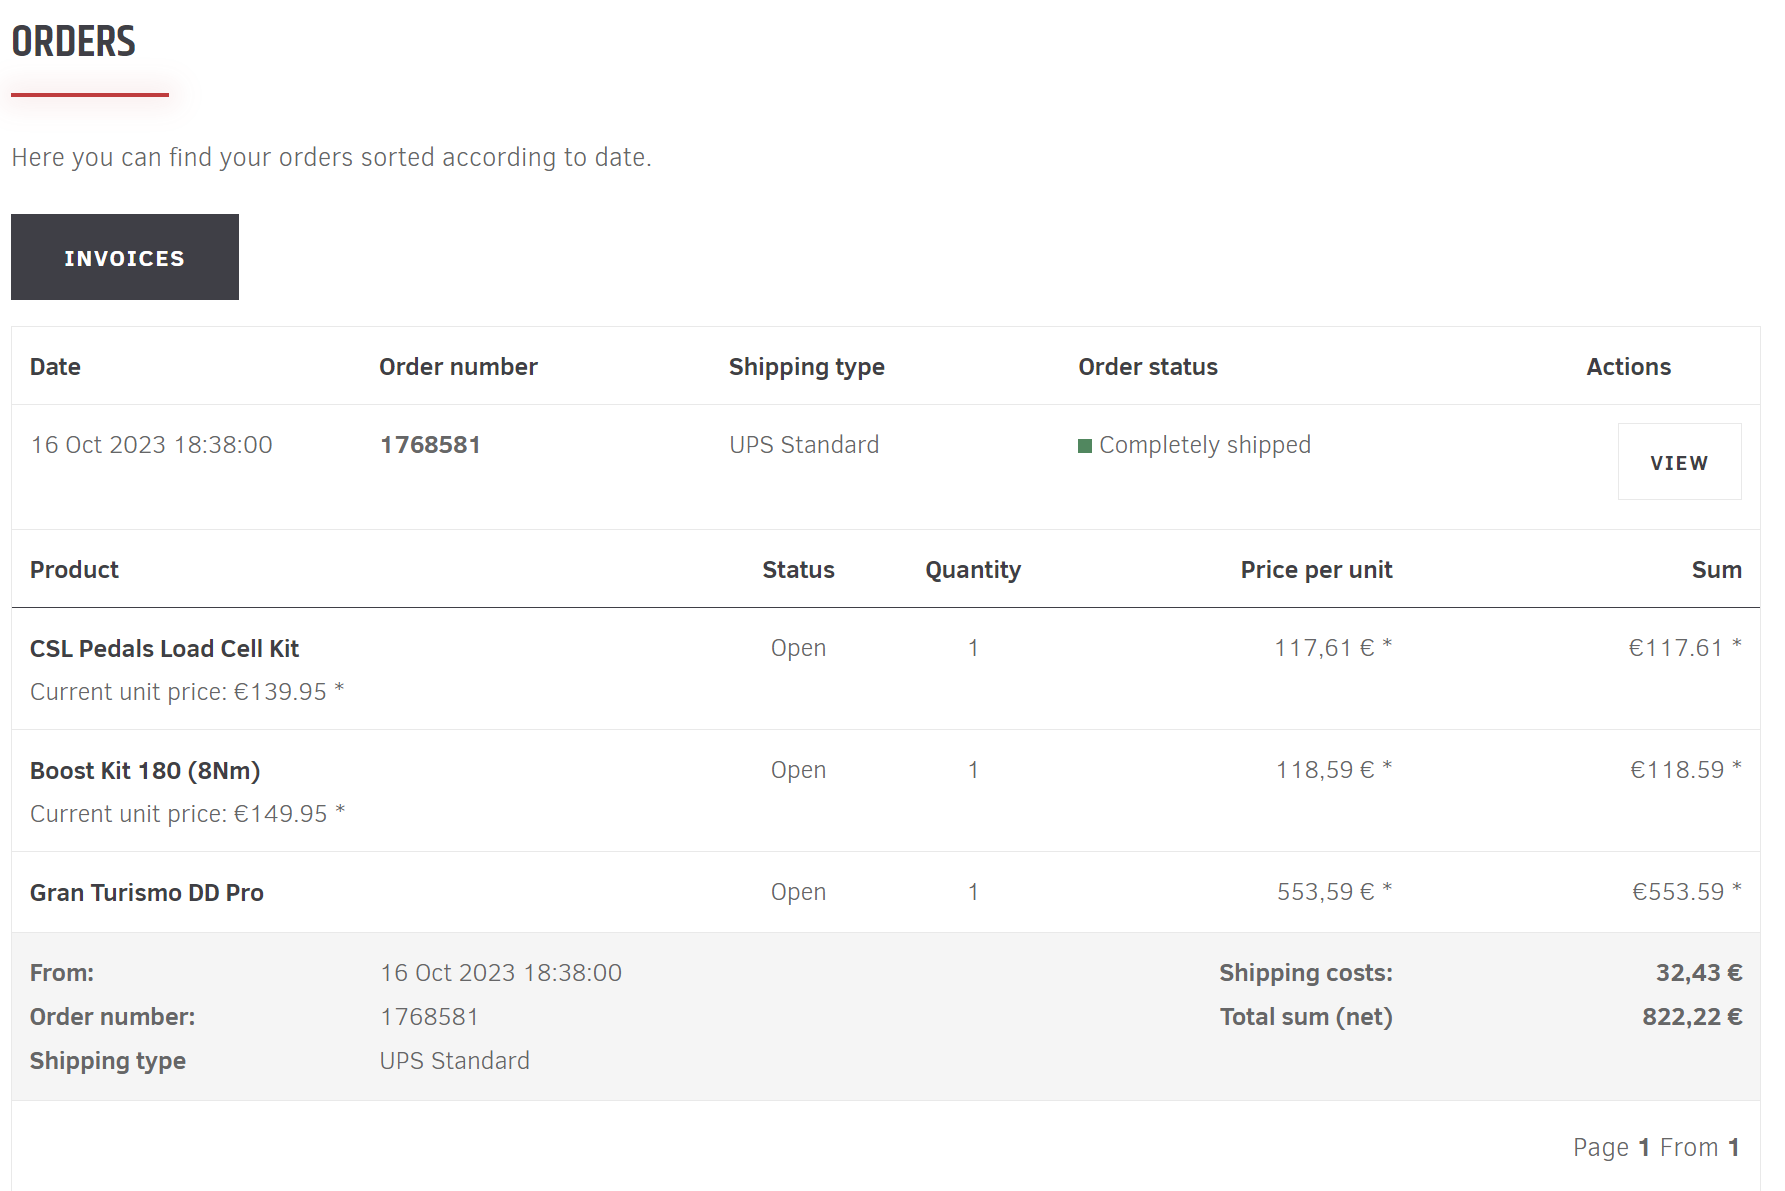Click the Order number column header
The image size is (1785, 1191).
coord(458,367)
